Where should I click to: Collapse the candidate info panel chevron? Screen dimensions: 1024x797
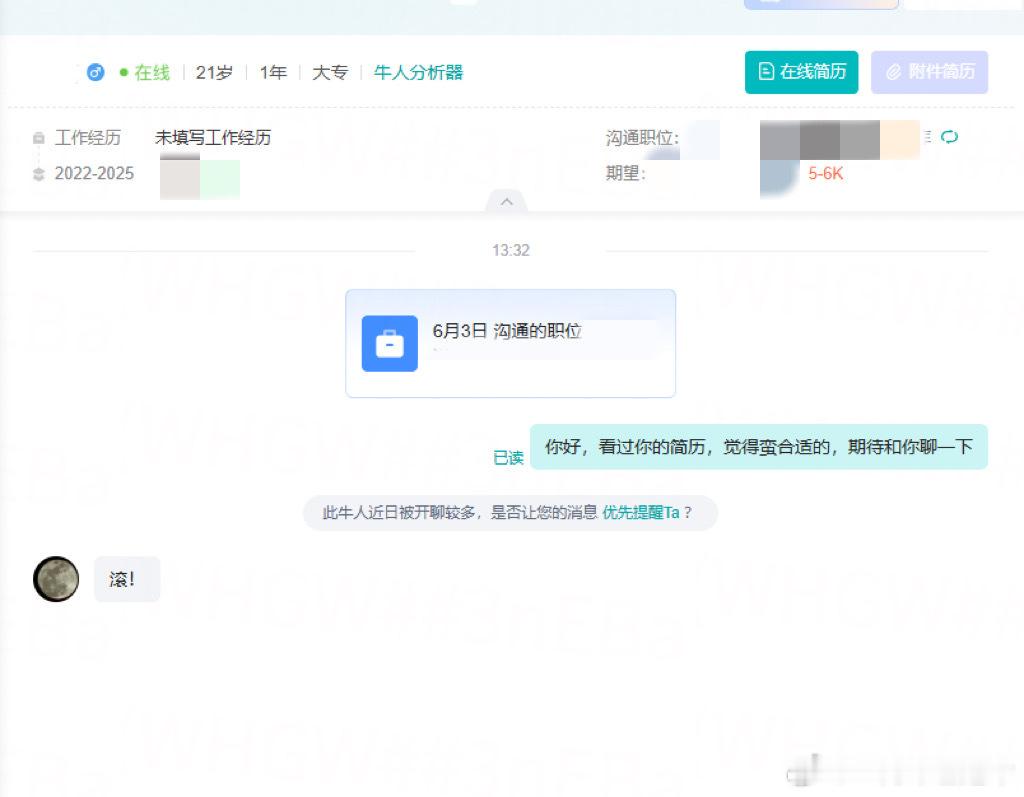coord(506,202)
